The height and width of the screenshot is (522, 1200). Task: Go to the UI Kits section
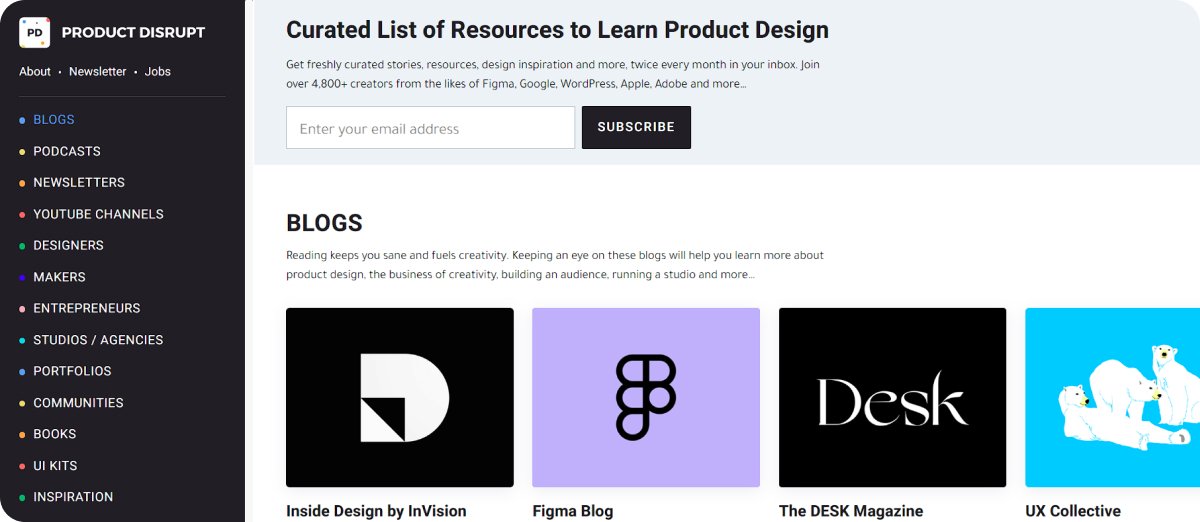click(55, 465)
